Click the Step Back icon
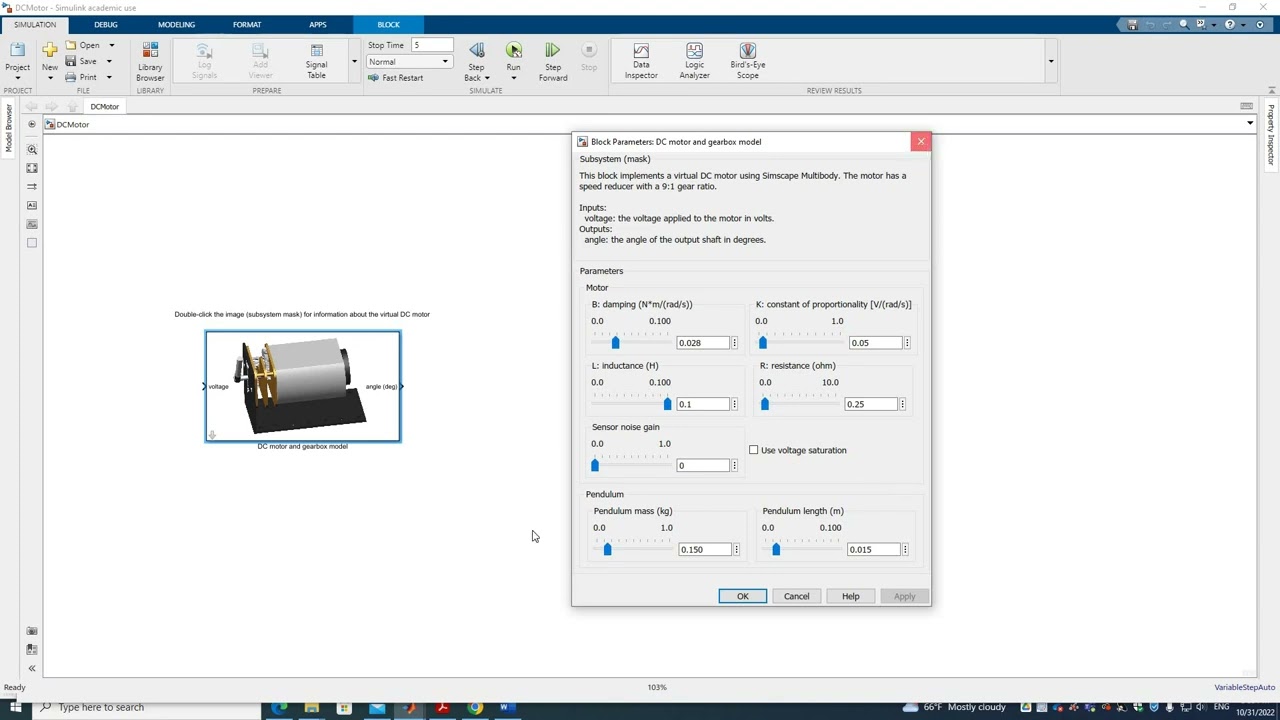 (476, 50)
